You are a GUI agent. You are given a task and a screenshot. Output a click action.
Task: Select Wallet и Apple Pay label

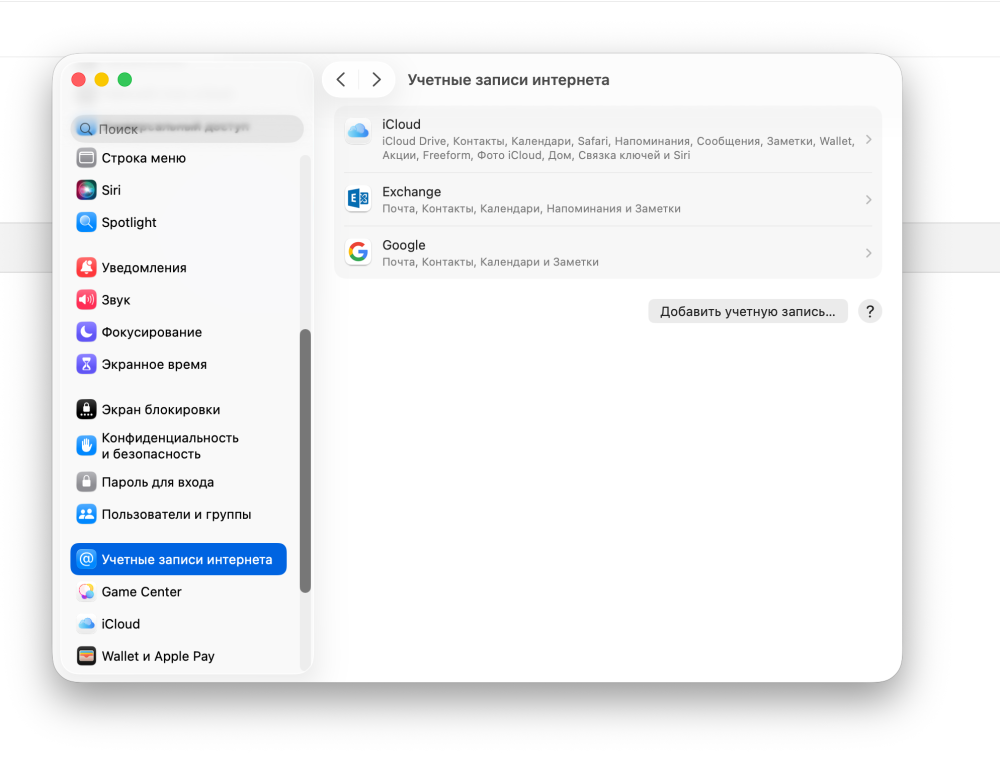[158, 656]
